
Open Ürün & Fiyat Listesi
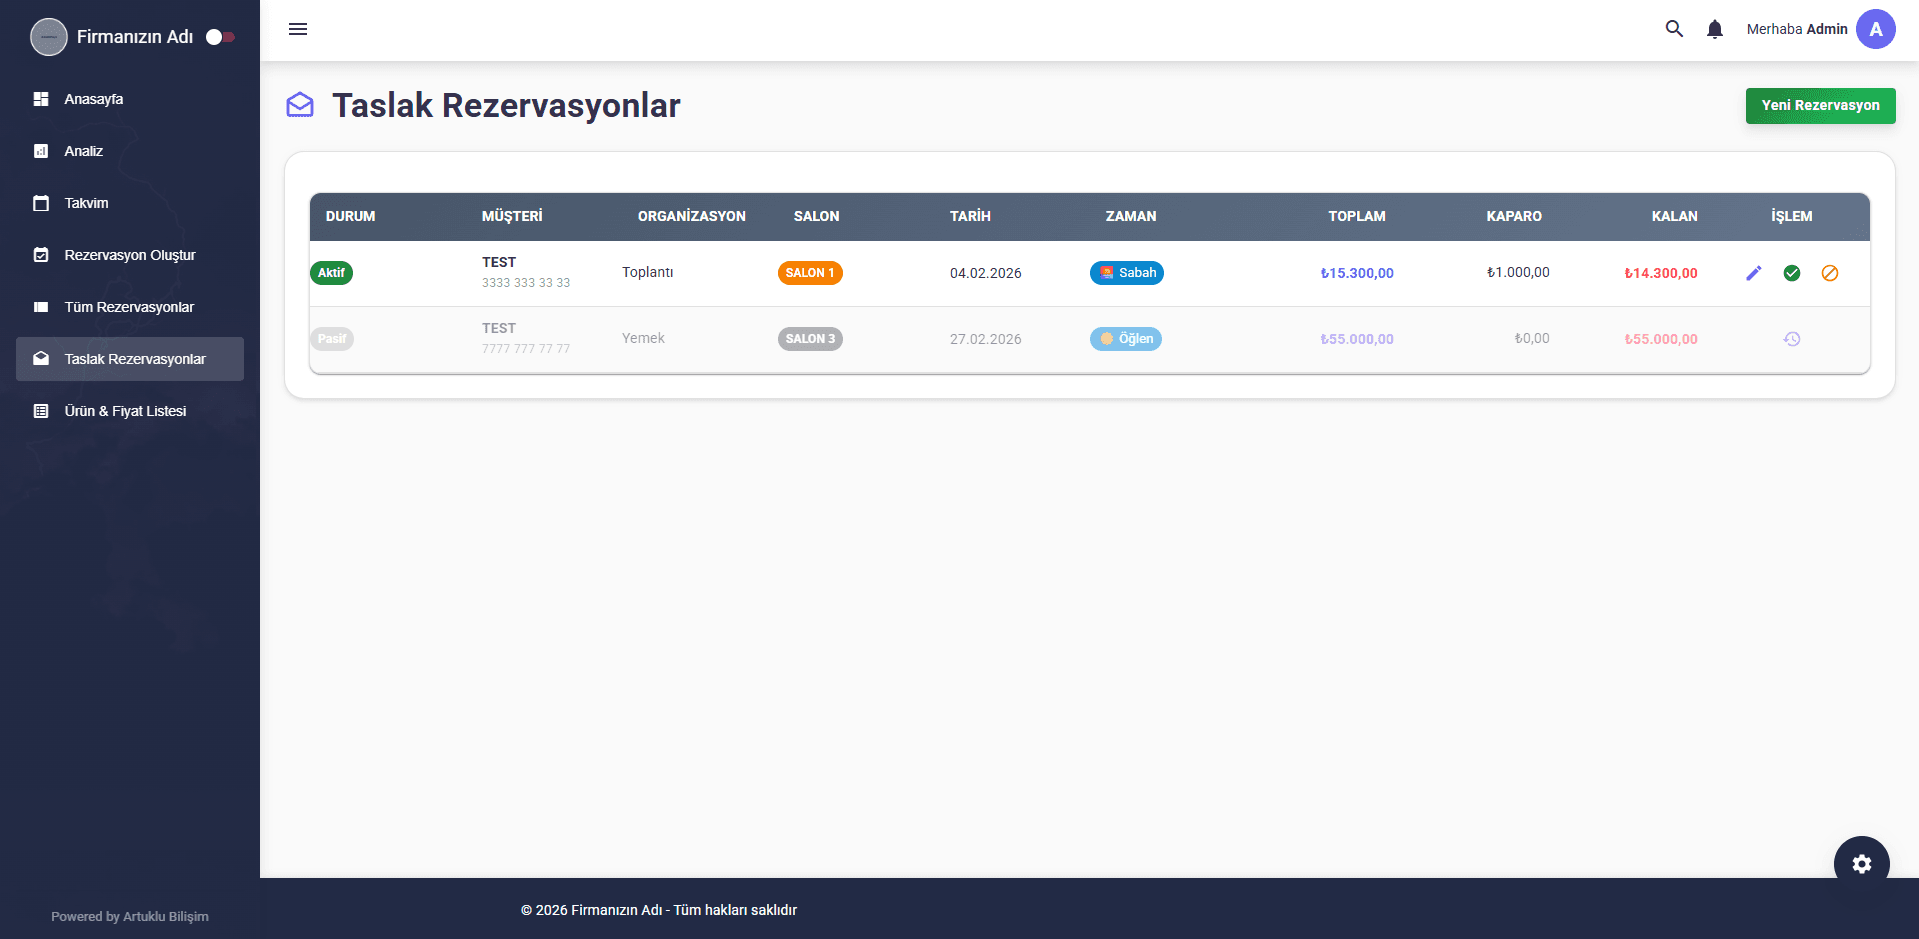tap(125, 411)
